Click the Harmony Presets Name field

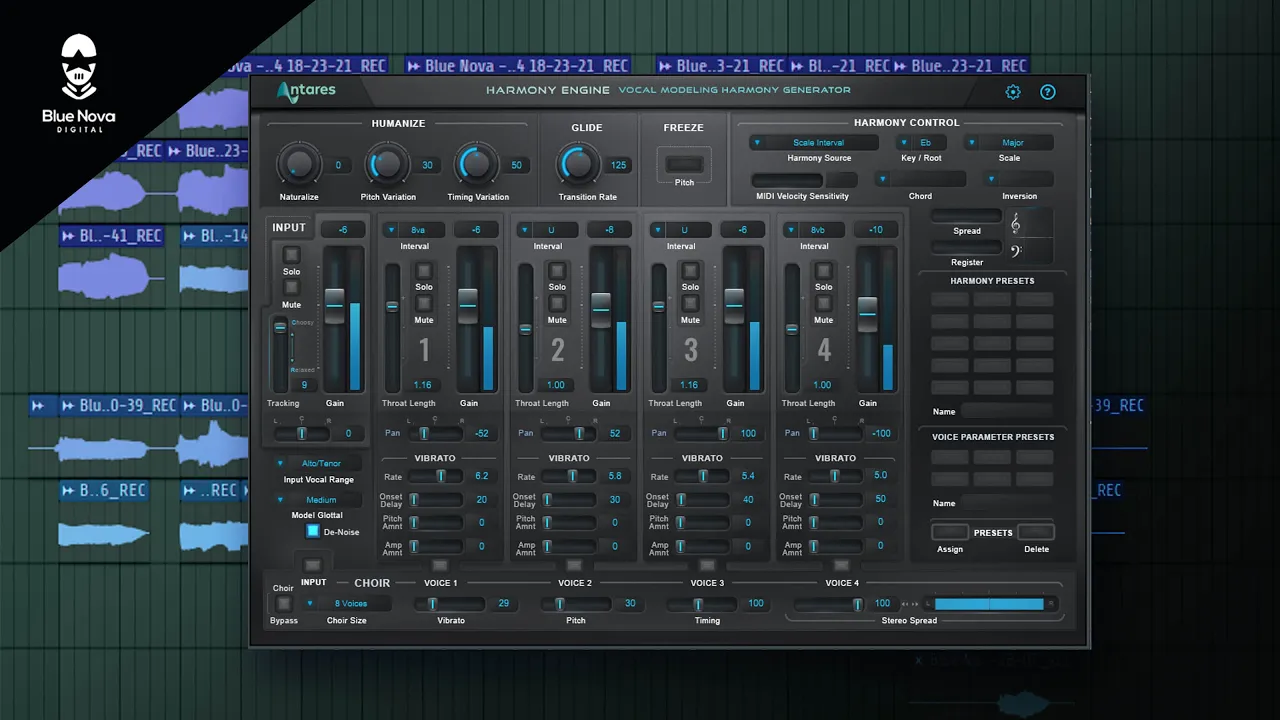click(1007, 411)
